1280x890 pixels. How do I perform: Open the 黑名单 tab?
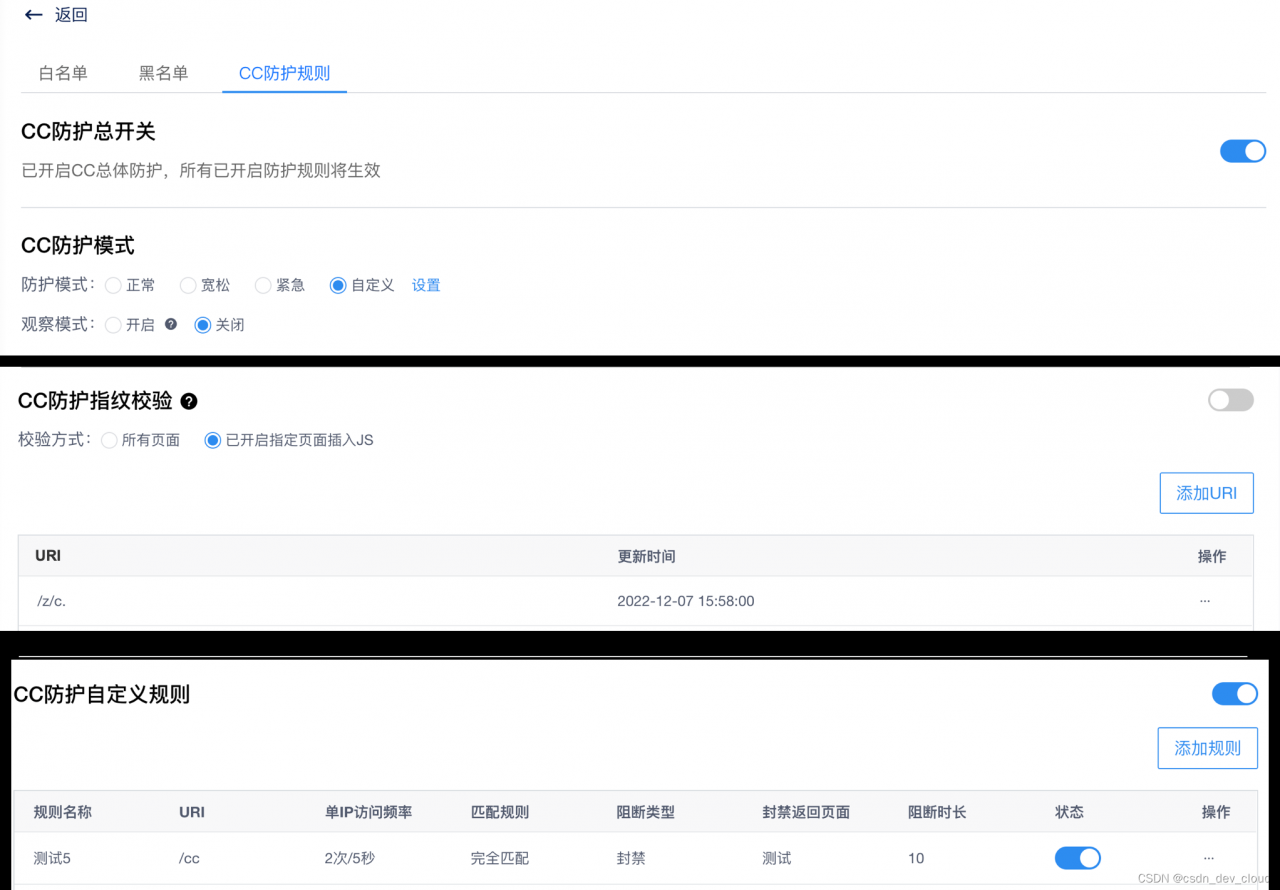pos(164,72)
